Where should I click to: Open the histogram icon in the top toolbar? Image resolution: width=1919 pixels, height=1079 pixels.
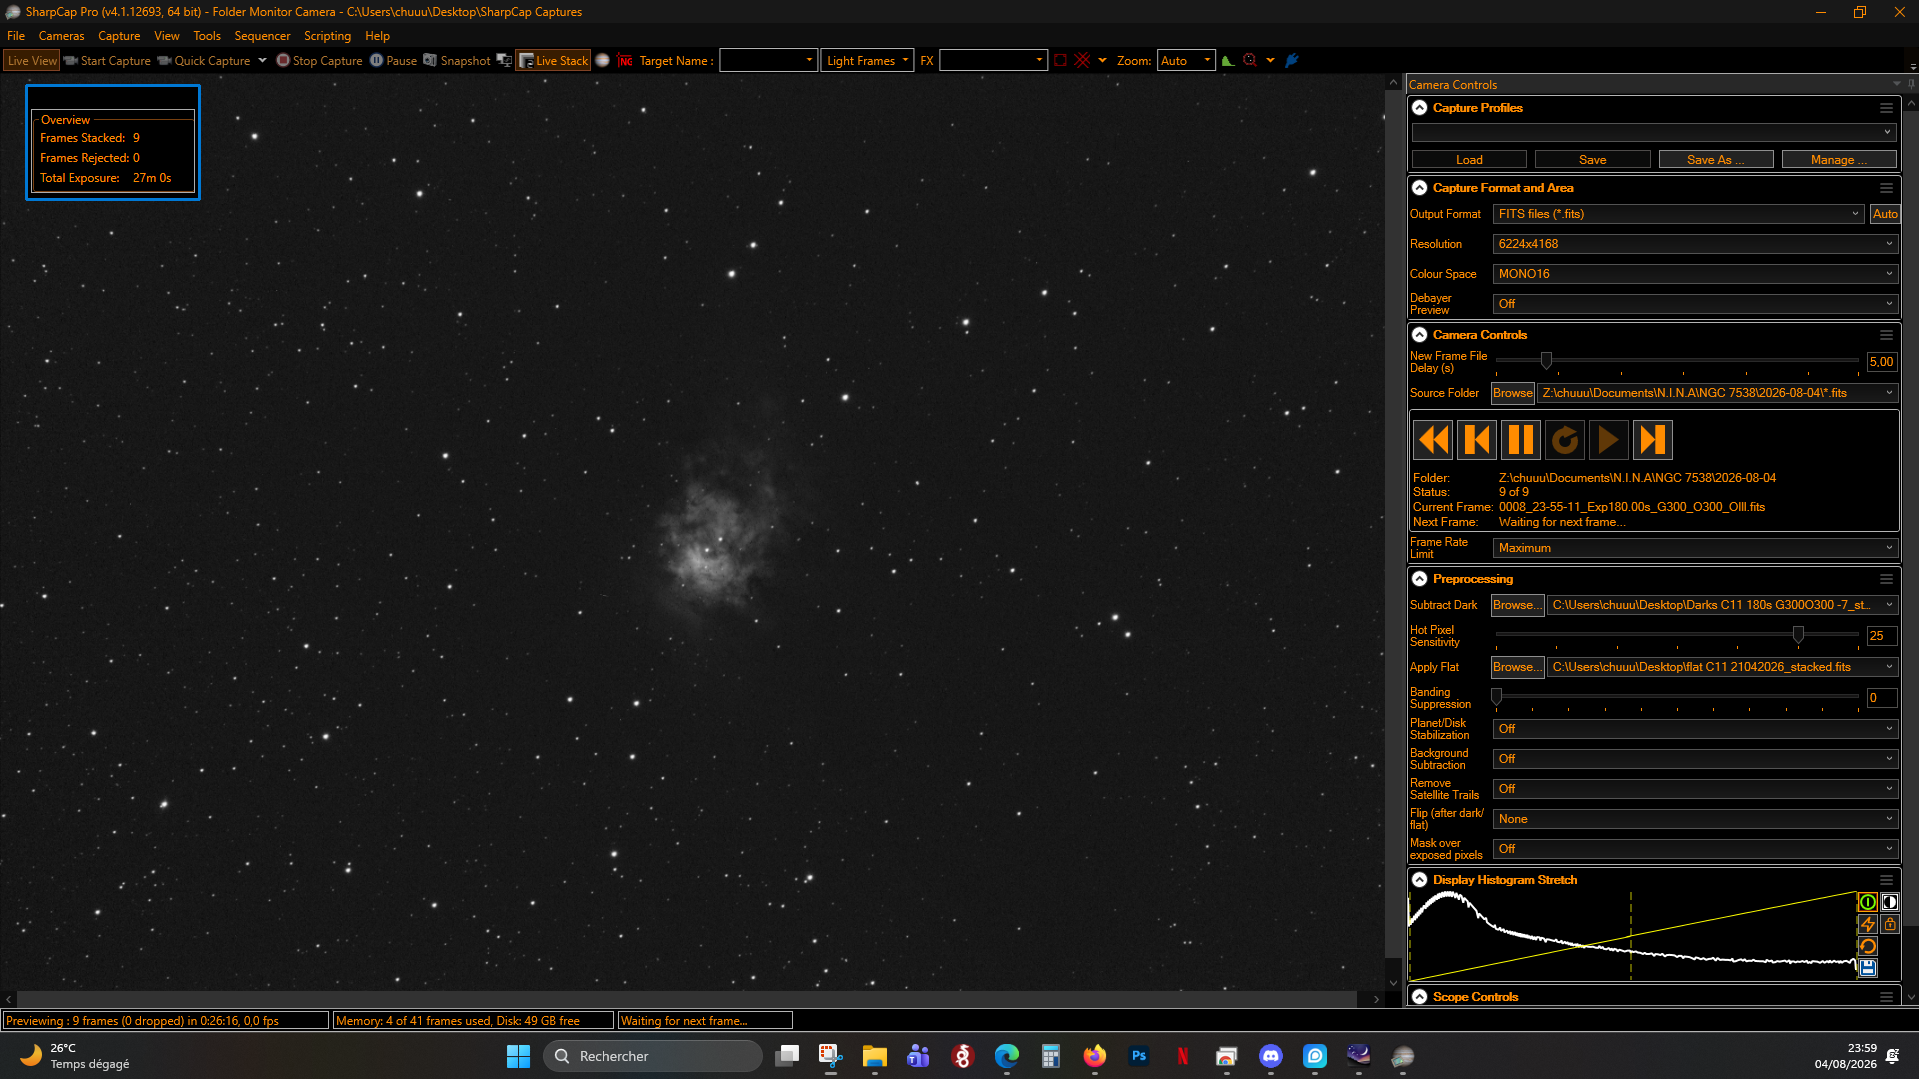pos(1227,61)
